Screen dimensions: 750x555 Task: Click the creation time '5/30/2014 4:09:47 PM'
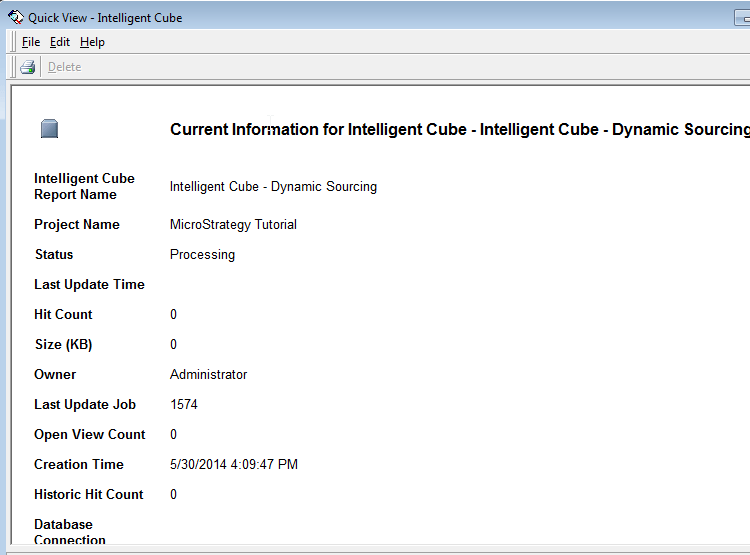[x=234, y=465]
